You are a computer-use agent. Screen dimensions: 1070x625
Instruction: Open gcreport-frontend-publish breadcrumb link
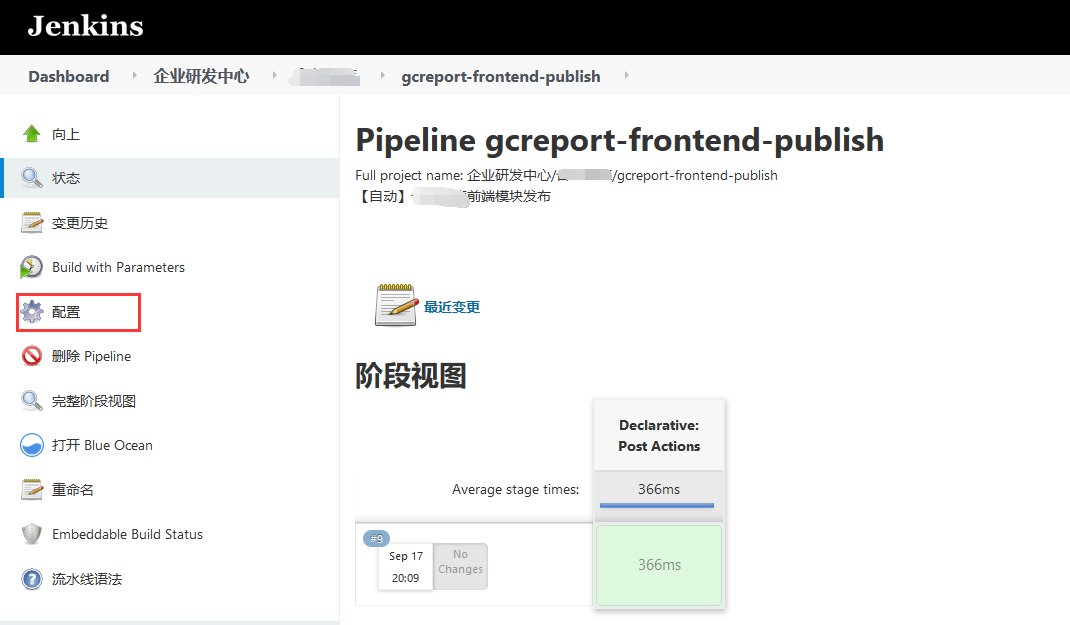pos(501,76)
